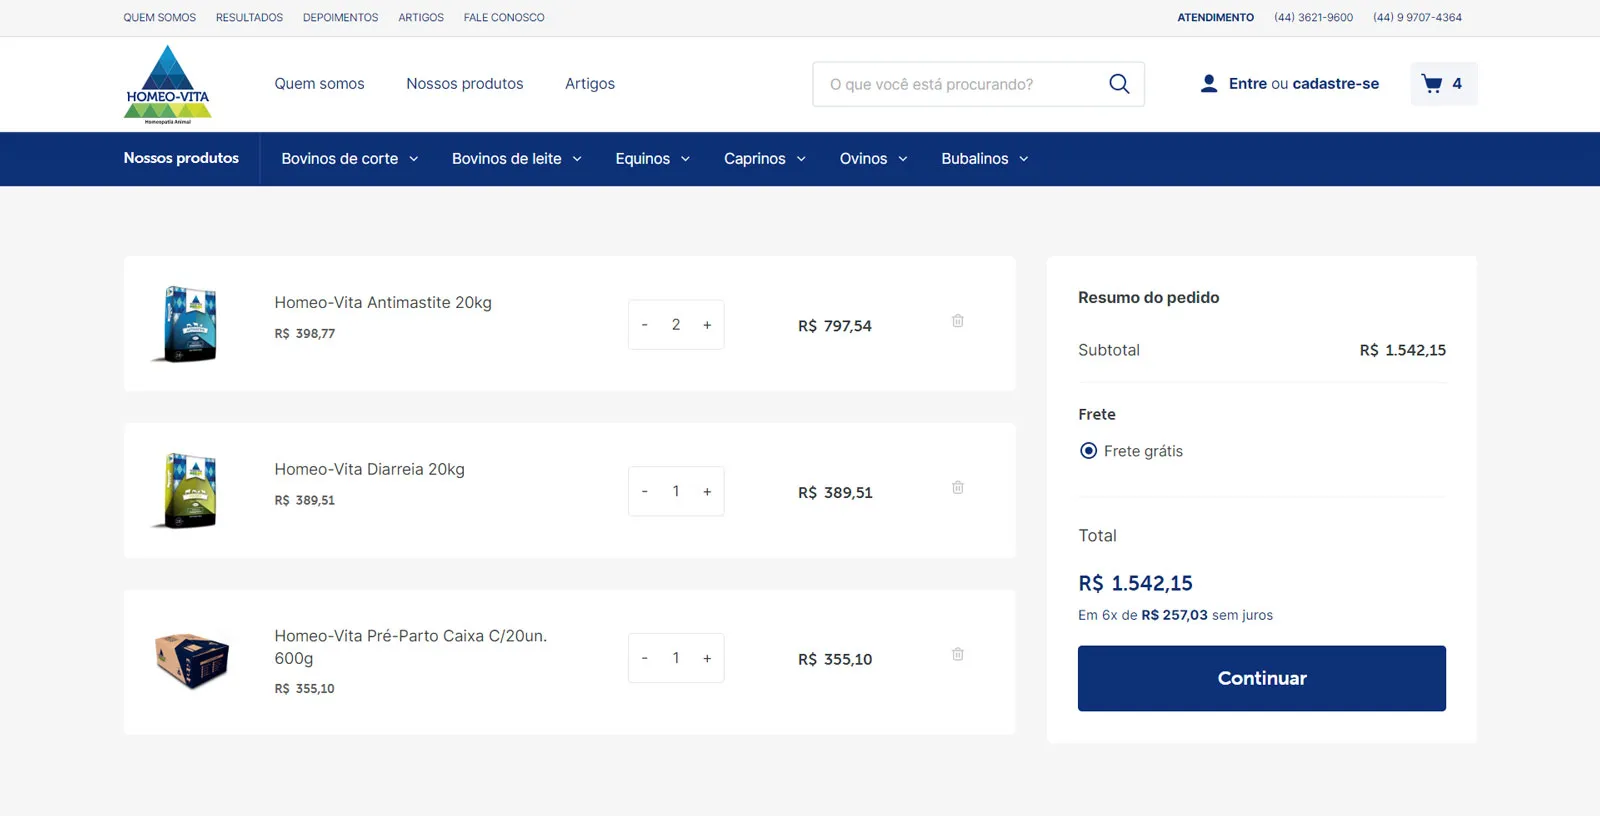The height and width of the screenshot is (816, 1600).
Task: Expand the Bovinos de corte dropdown
Action: click(x=349, y=159)
